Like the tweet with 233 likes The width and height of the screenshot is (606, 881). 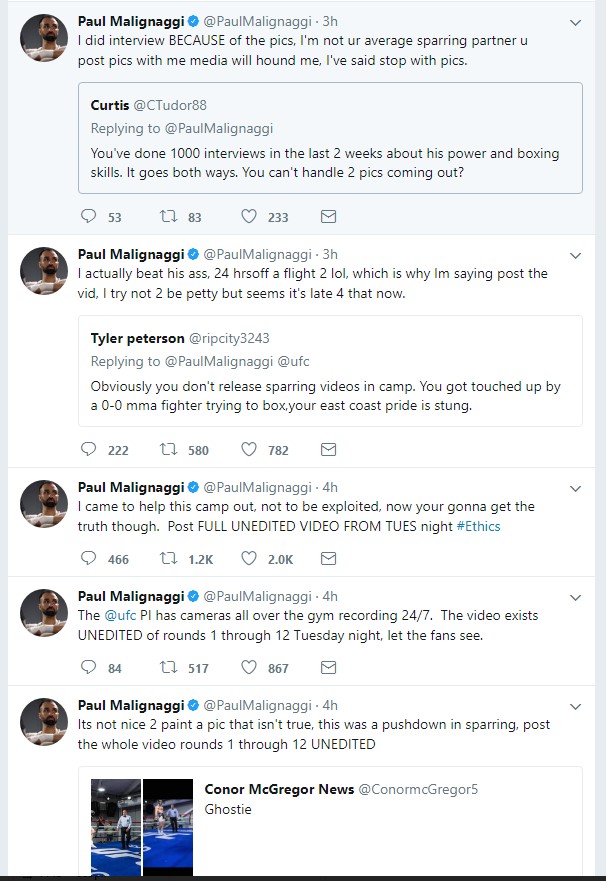tap(249, 216)
